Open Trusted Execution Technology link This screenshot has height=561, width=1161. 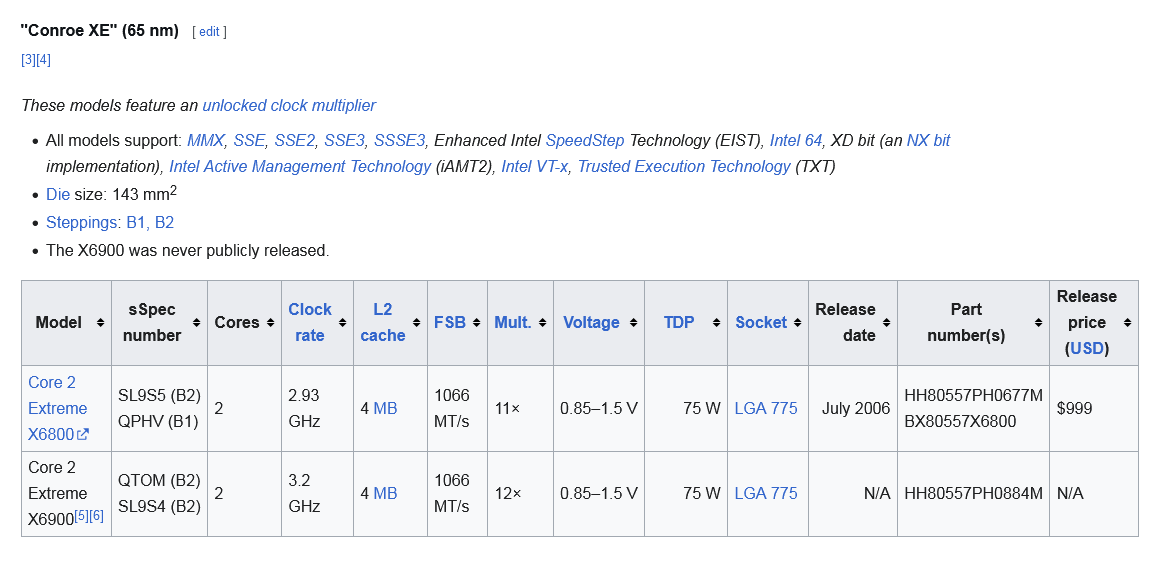point(684,167)
